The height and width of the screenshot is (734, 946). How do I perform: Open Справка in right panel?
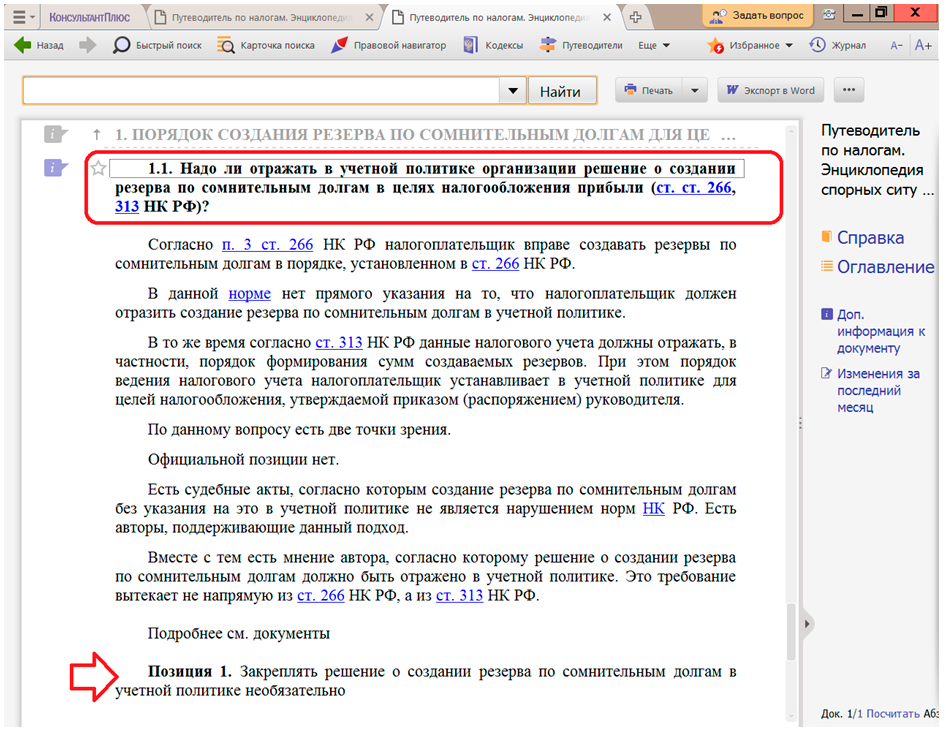[869, 238]
